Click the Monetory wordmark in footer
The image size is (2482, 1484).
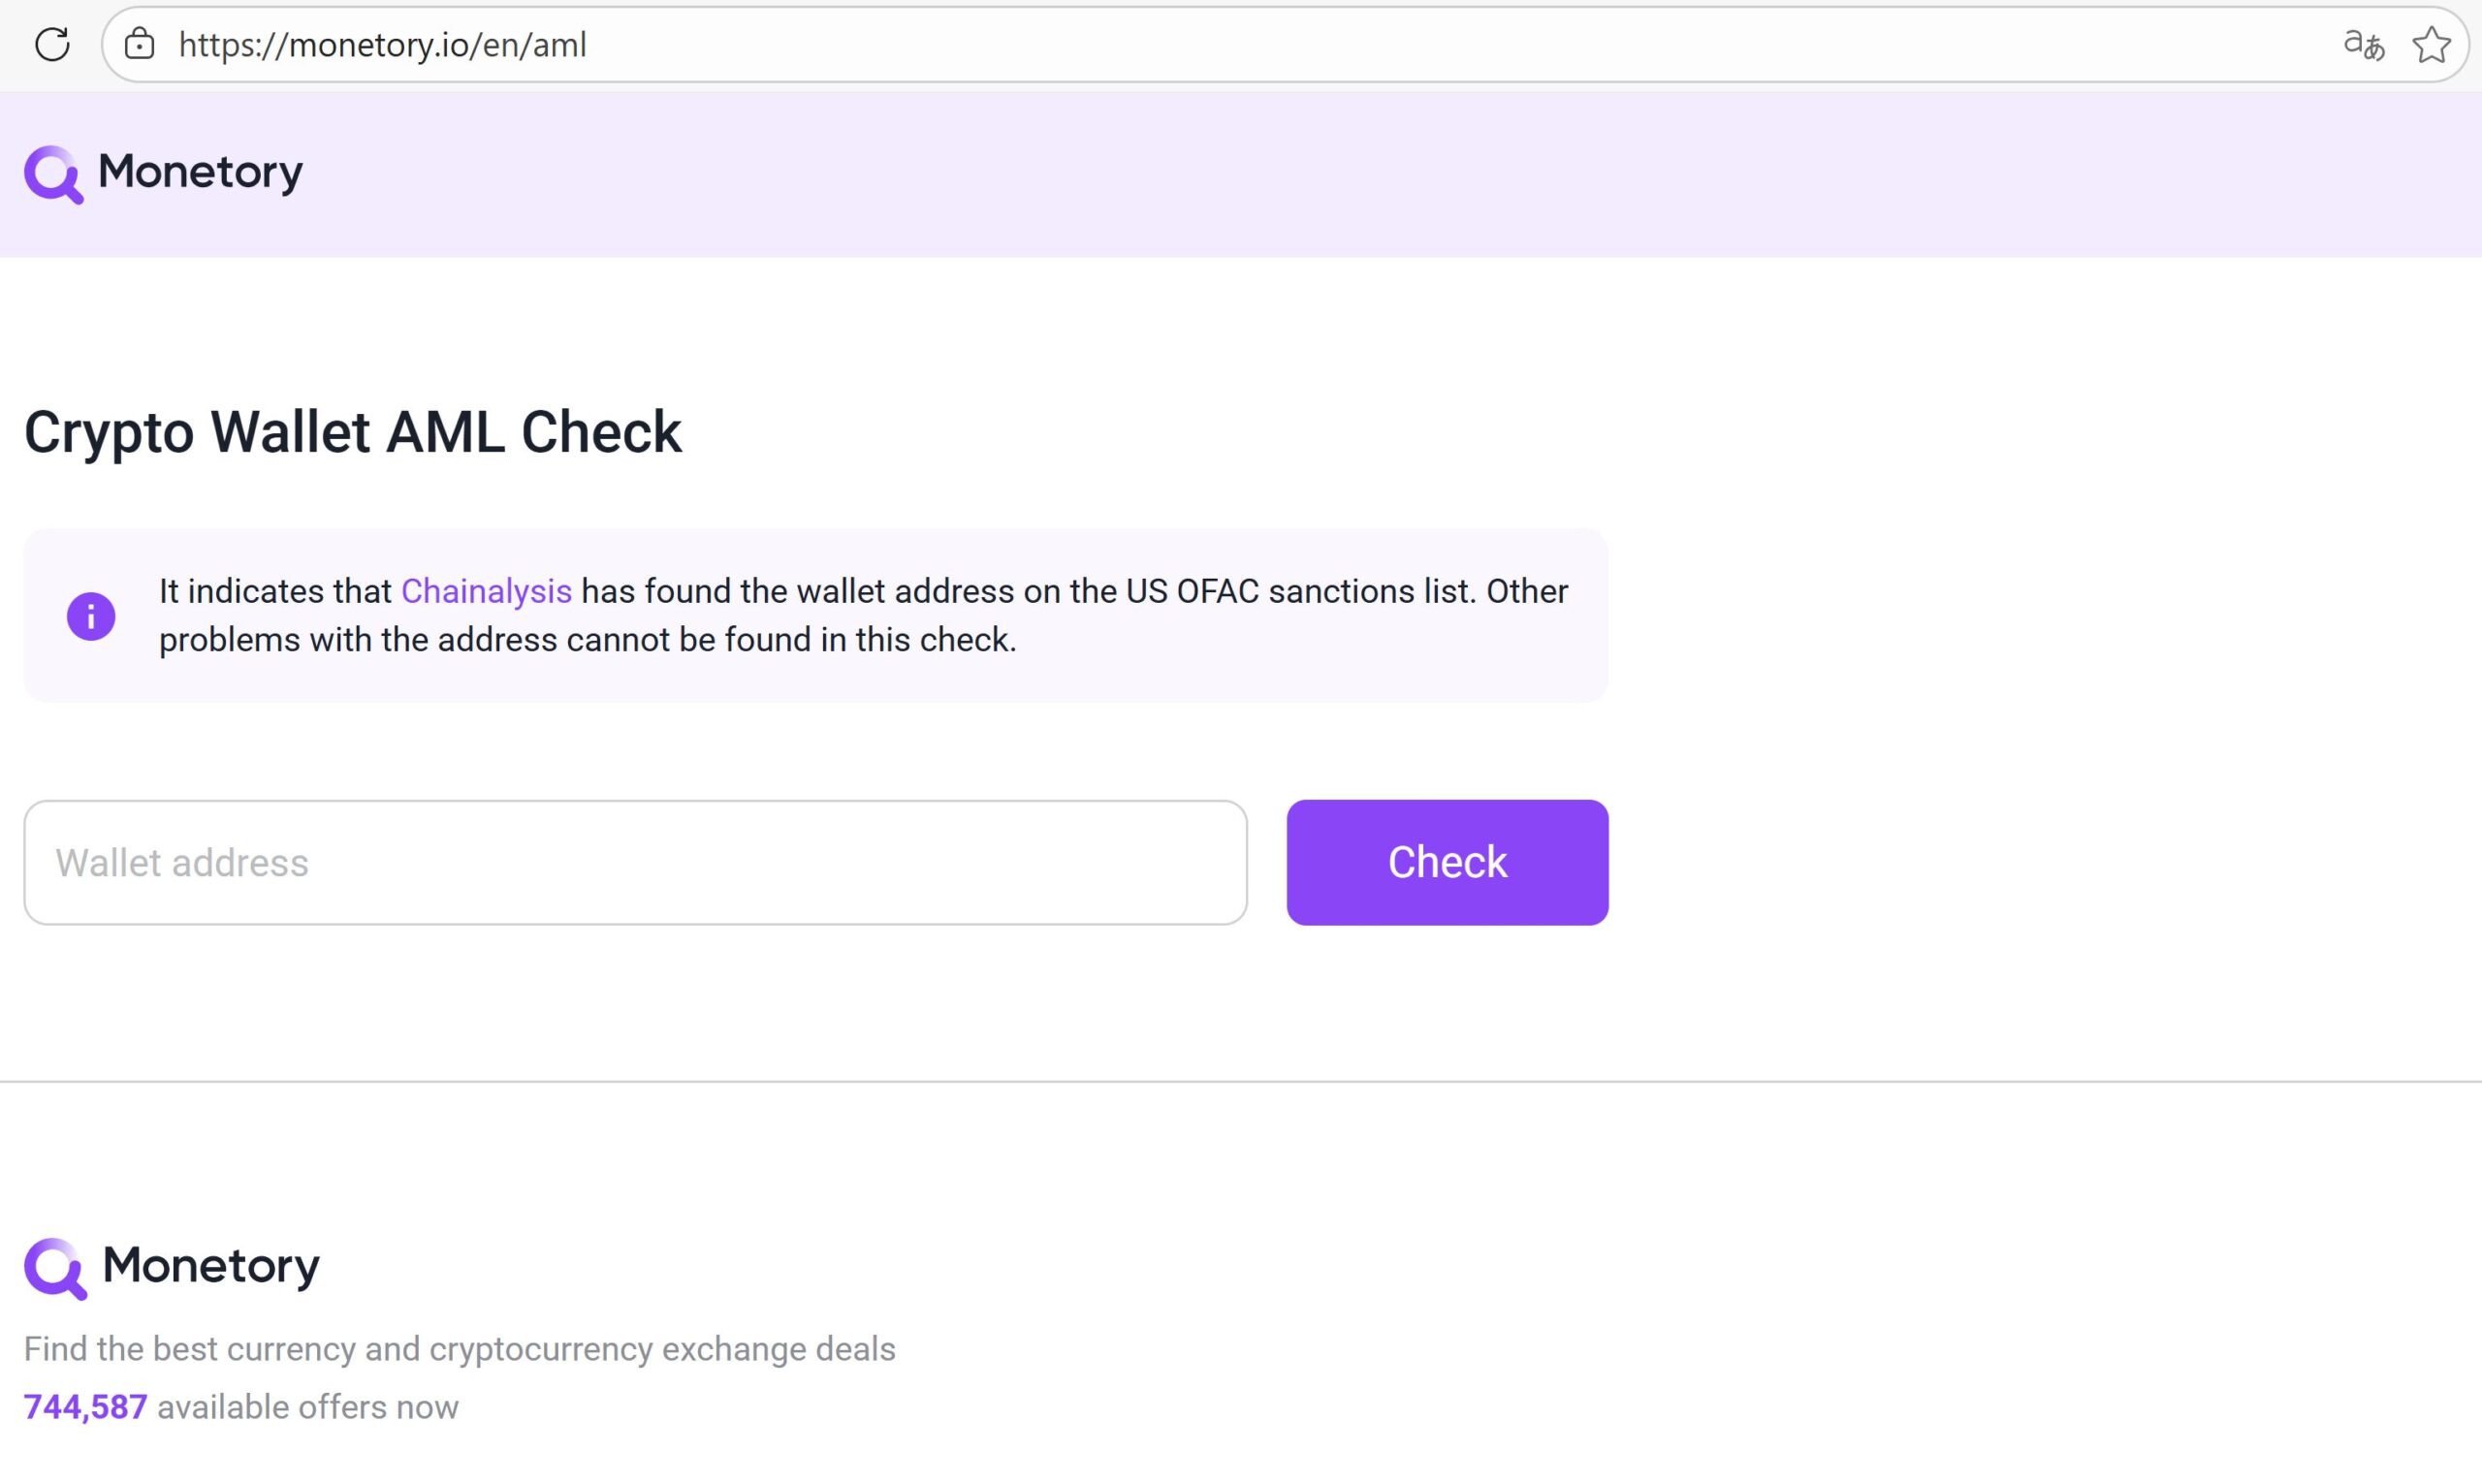click(211, 1266)
